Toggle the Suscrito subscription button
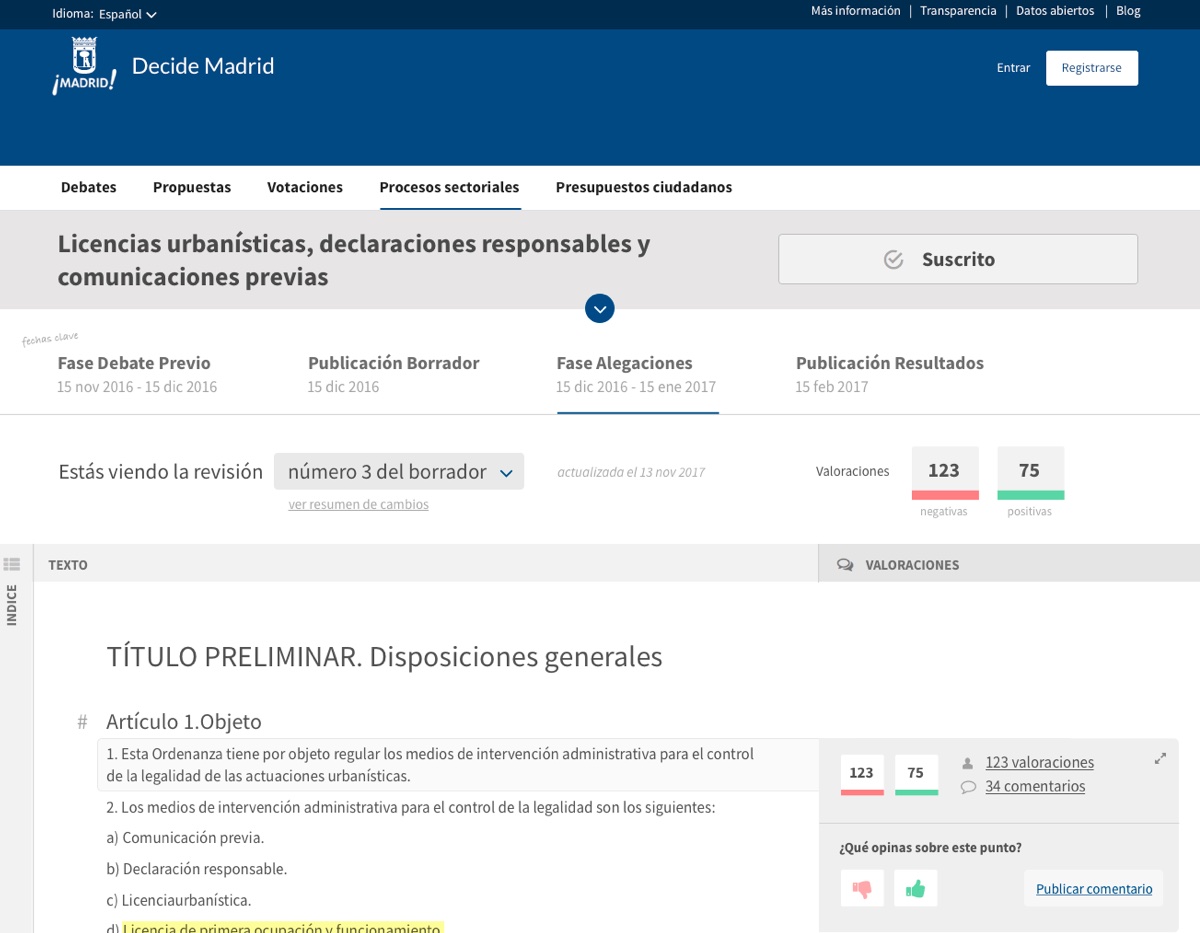 957,260
